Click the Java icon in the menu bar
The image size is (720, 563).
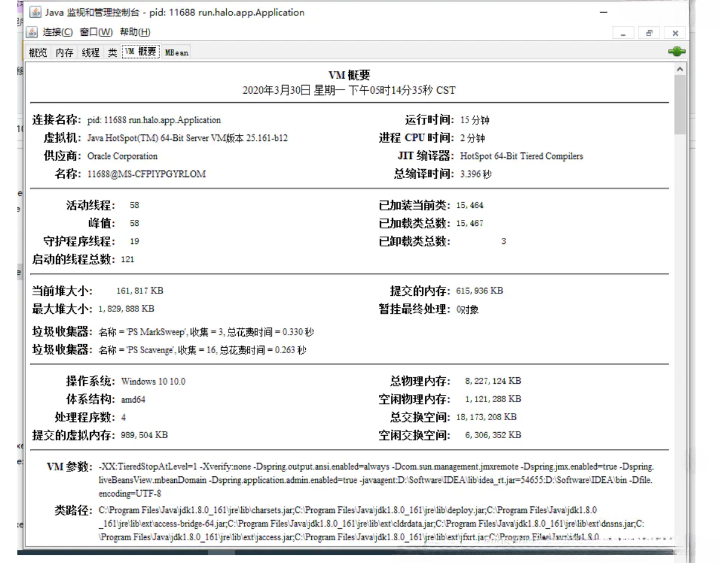pyautogui.click(x=32, y=32)
